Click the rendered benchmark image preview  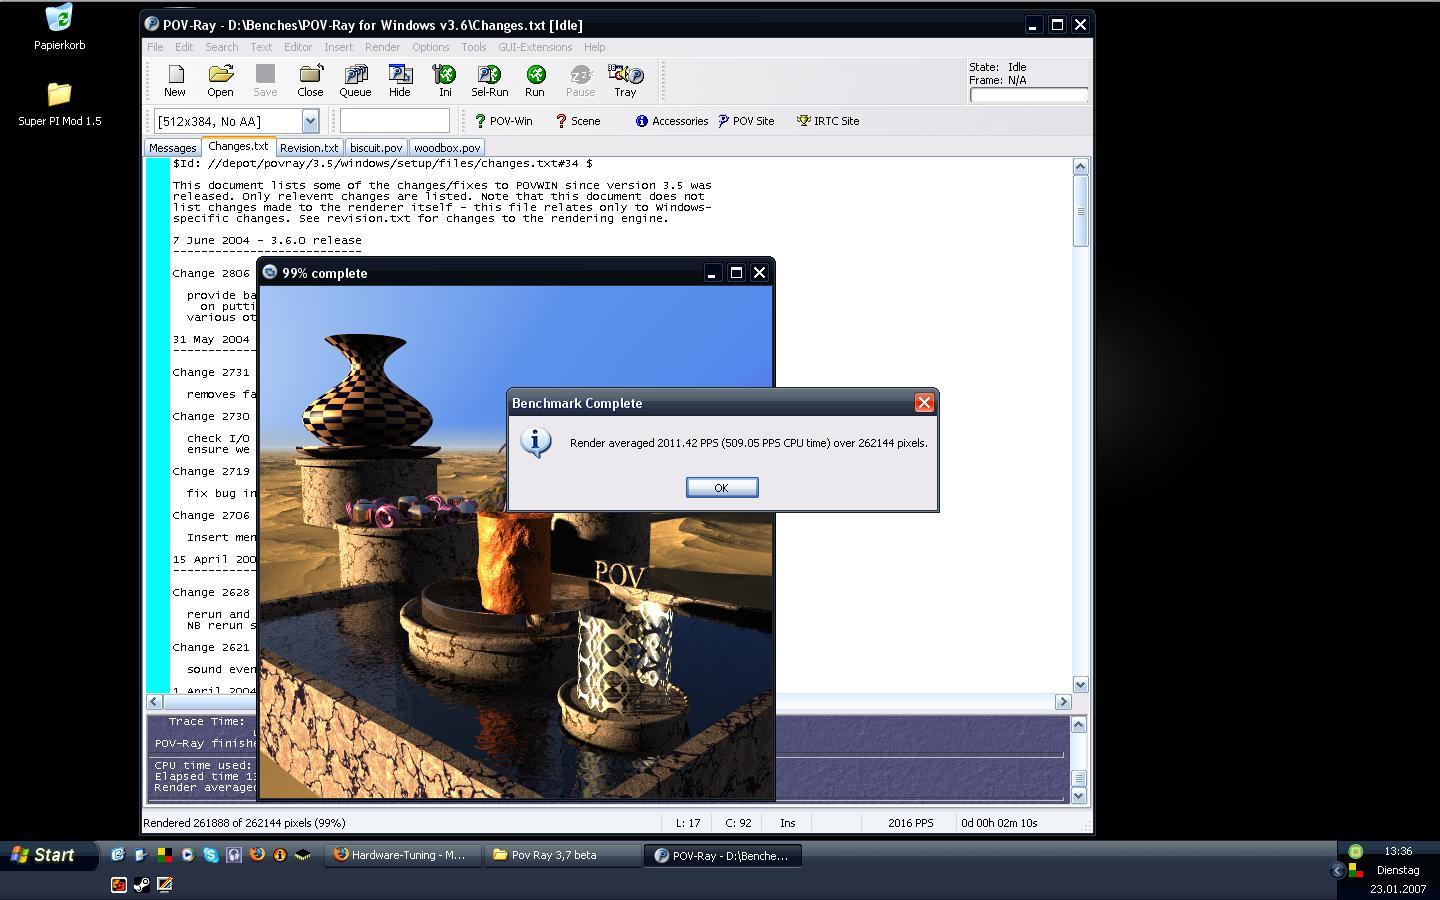[516, 542]
